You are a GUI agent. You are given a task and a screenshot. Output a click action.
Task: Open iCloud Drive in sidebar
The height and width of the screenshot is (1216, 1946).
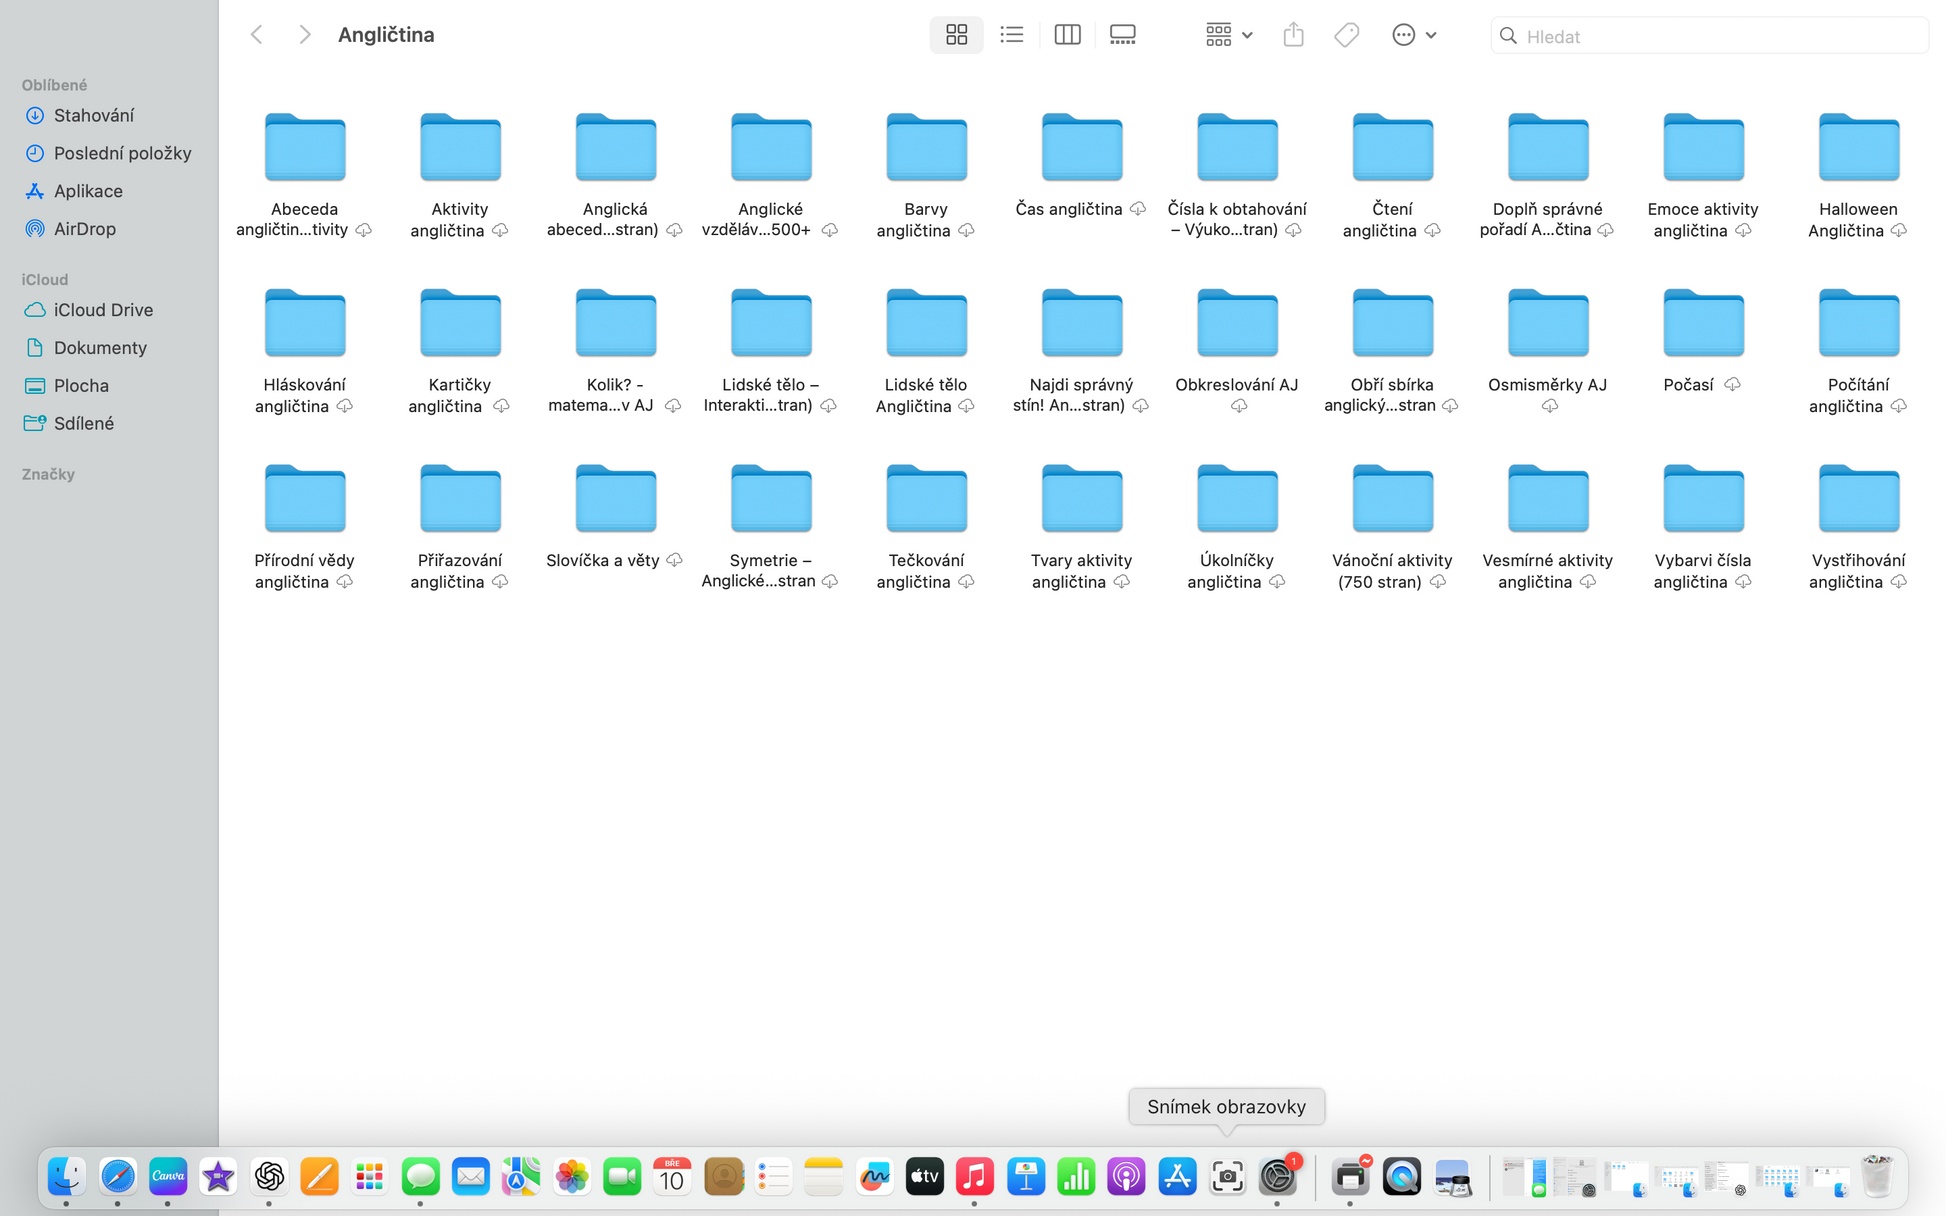tap(103, 310)
